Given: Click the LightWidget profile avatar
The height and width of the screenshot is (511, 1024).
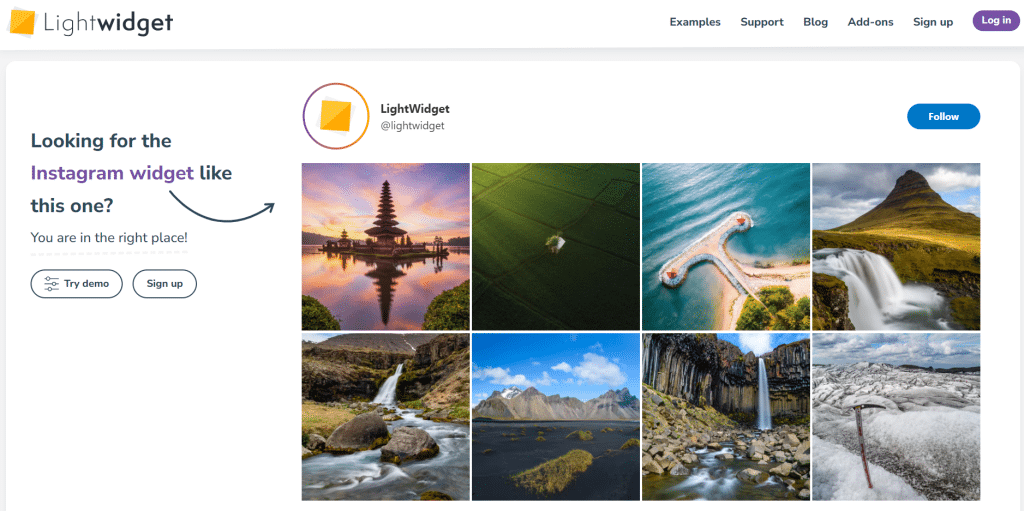Looking at the screenshot, I should (x=336, y=116).
